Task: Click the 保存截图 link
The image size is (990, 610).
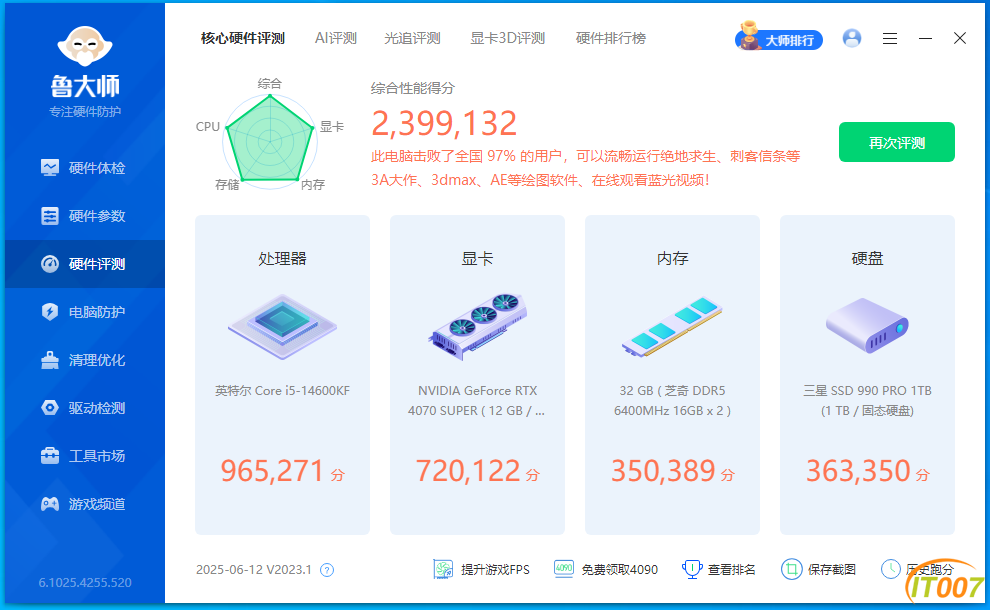Action: pos(819,570)
